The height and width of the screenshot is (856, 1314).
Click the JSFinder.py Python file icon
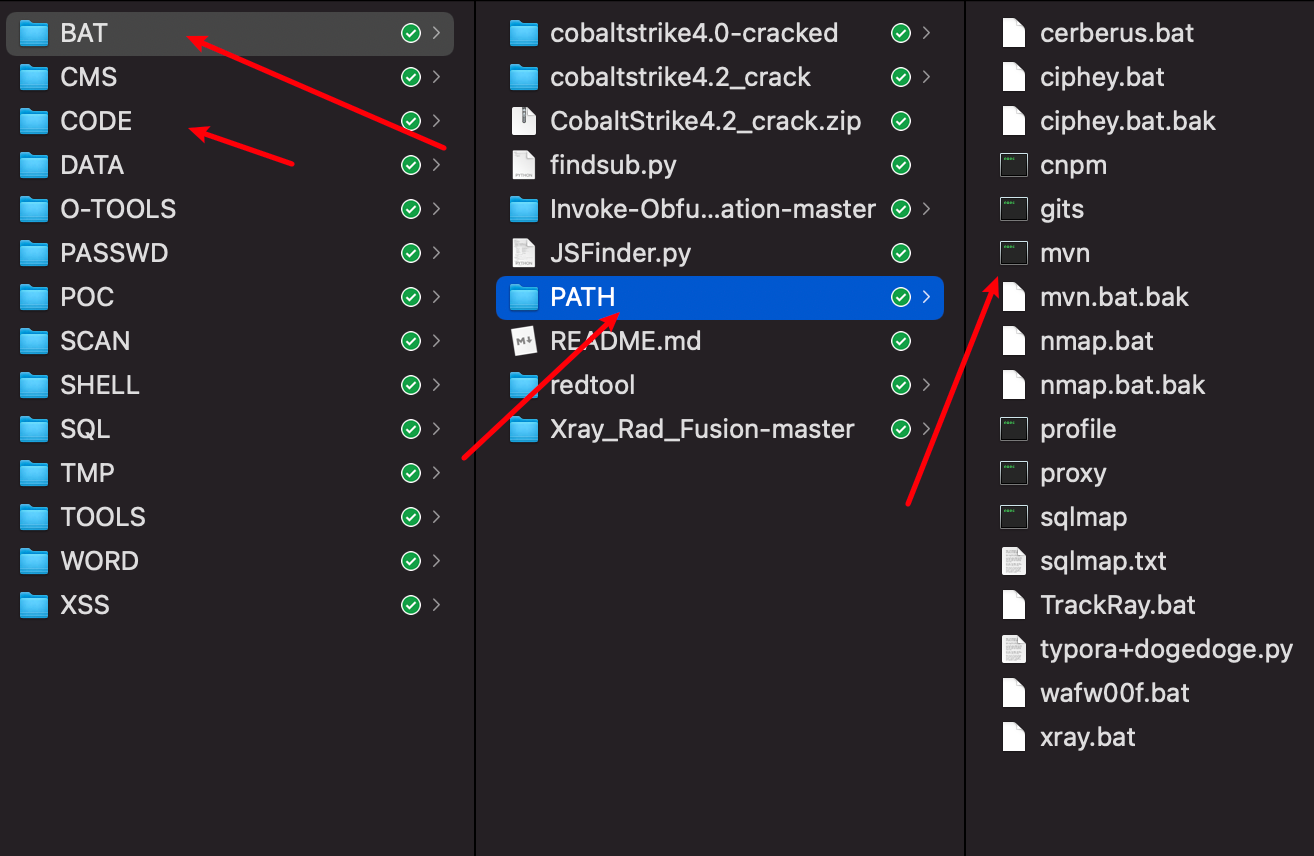click(x=524, y=254)
